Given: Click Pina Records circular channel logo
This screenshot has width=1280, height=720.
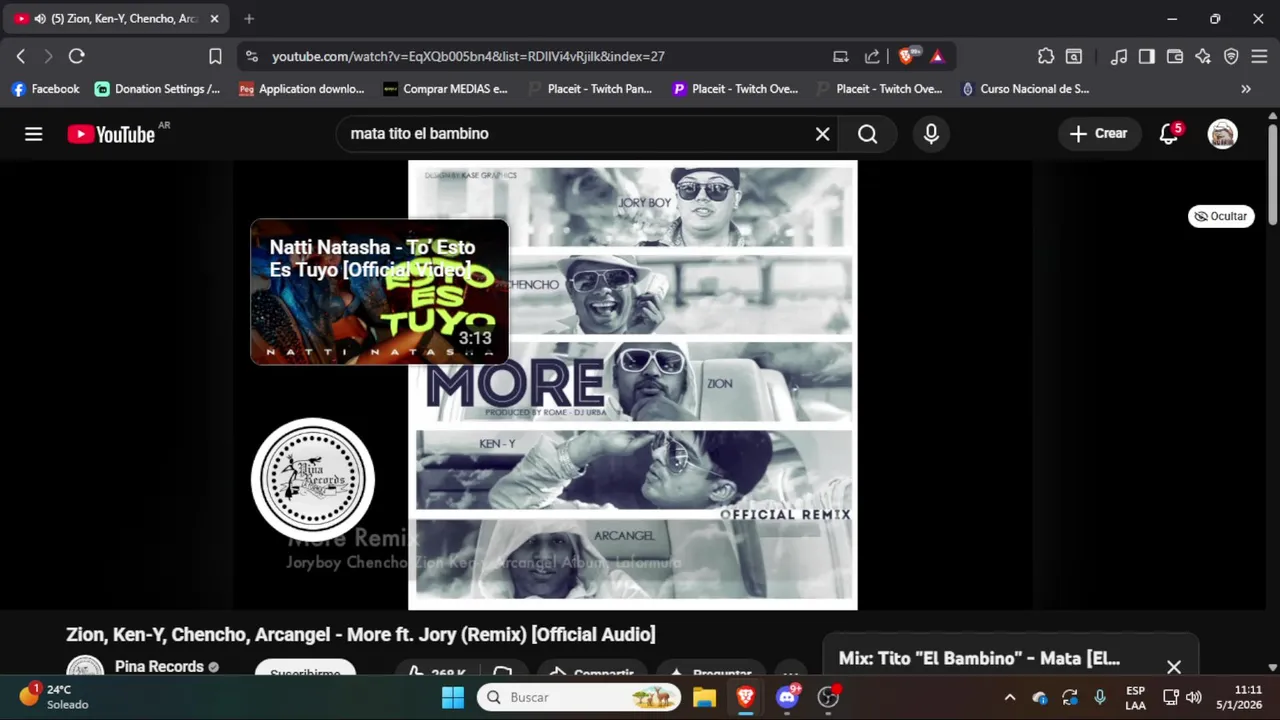Looking at the screenshot, I should tap(313, 479).
